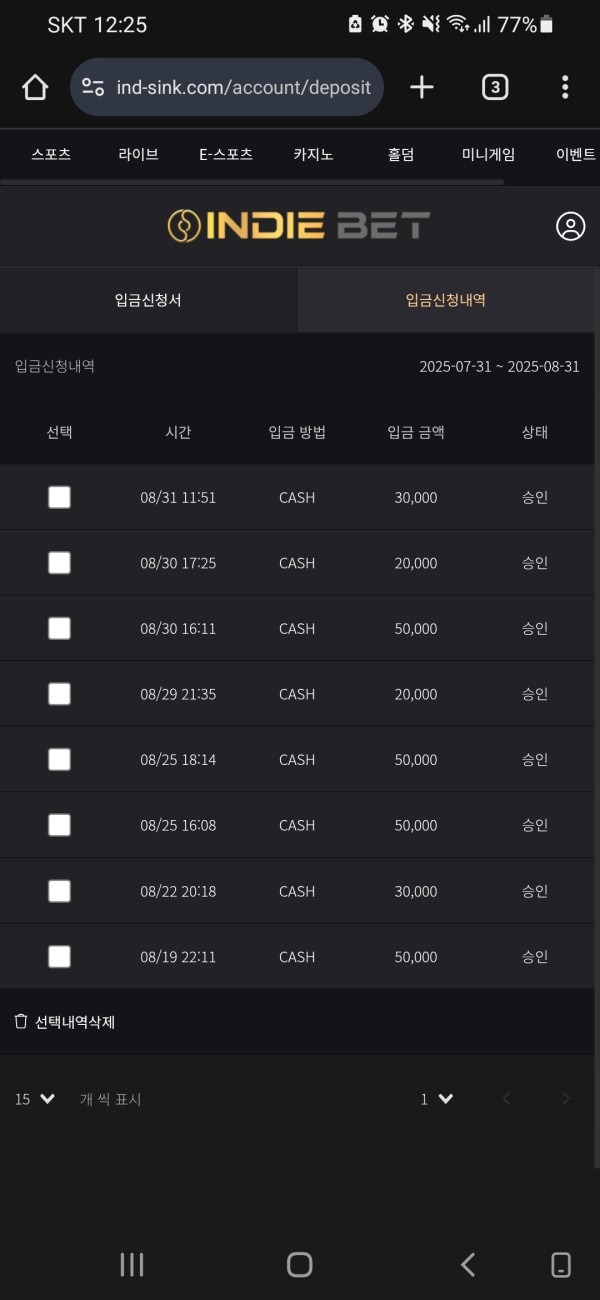Click the site permissions icon in address bar
This screenshot has height=1300, width=600.
(93, 87)
